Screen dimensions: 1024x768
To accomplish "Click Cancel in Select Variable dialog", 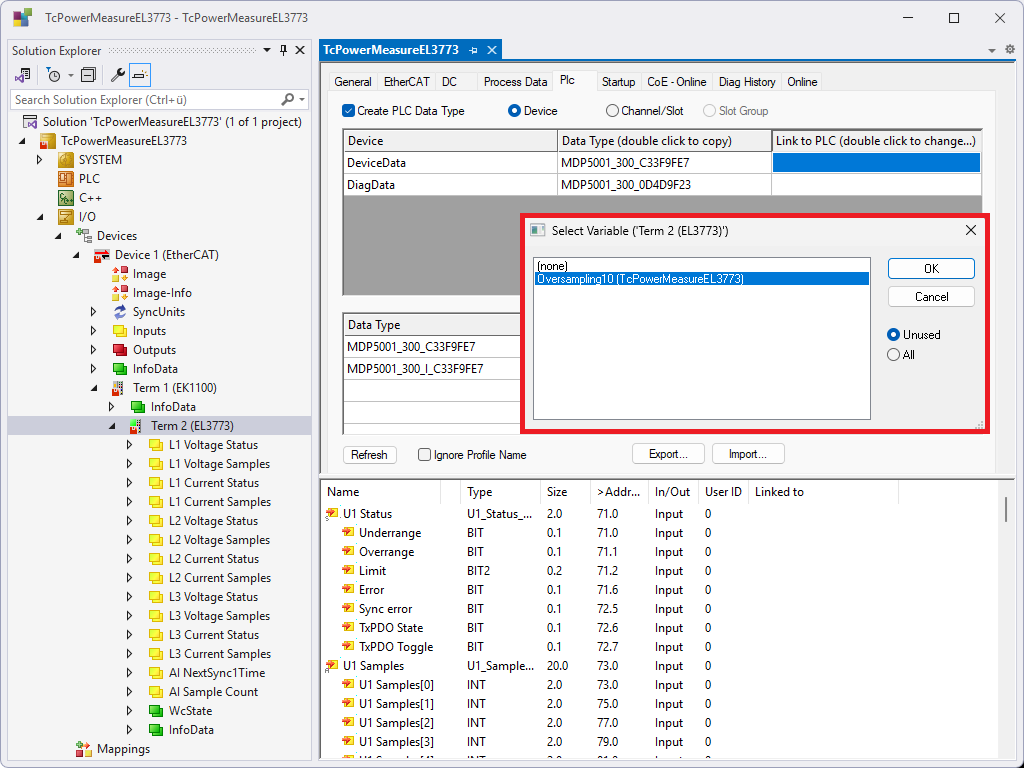I will click(931, 296).
